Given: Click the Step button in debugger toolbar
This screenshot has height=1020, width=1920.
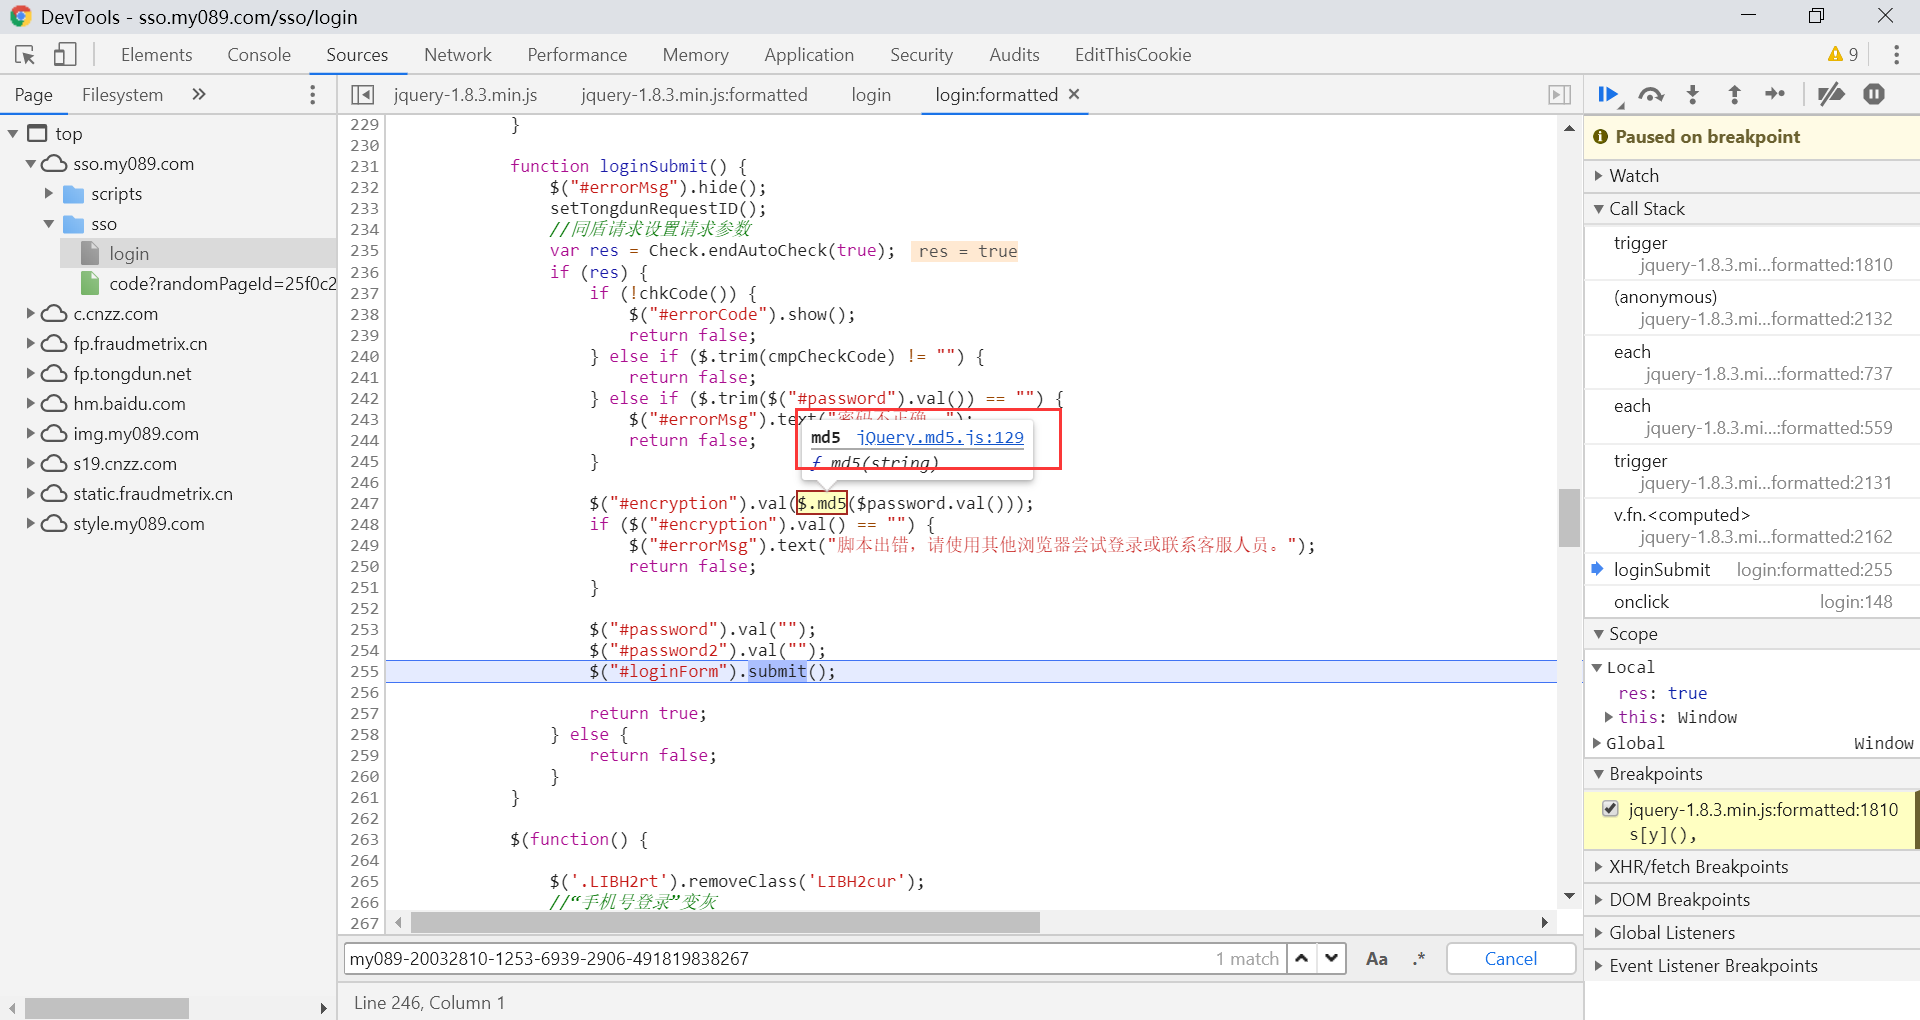Looking at the screenshot, I should click(x=1775, y=94).
